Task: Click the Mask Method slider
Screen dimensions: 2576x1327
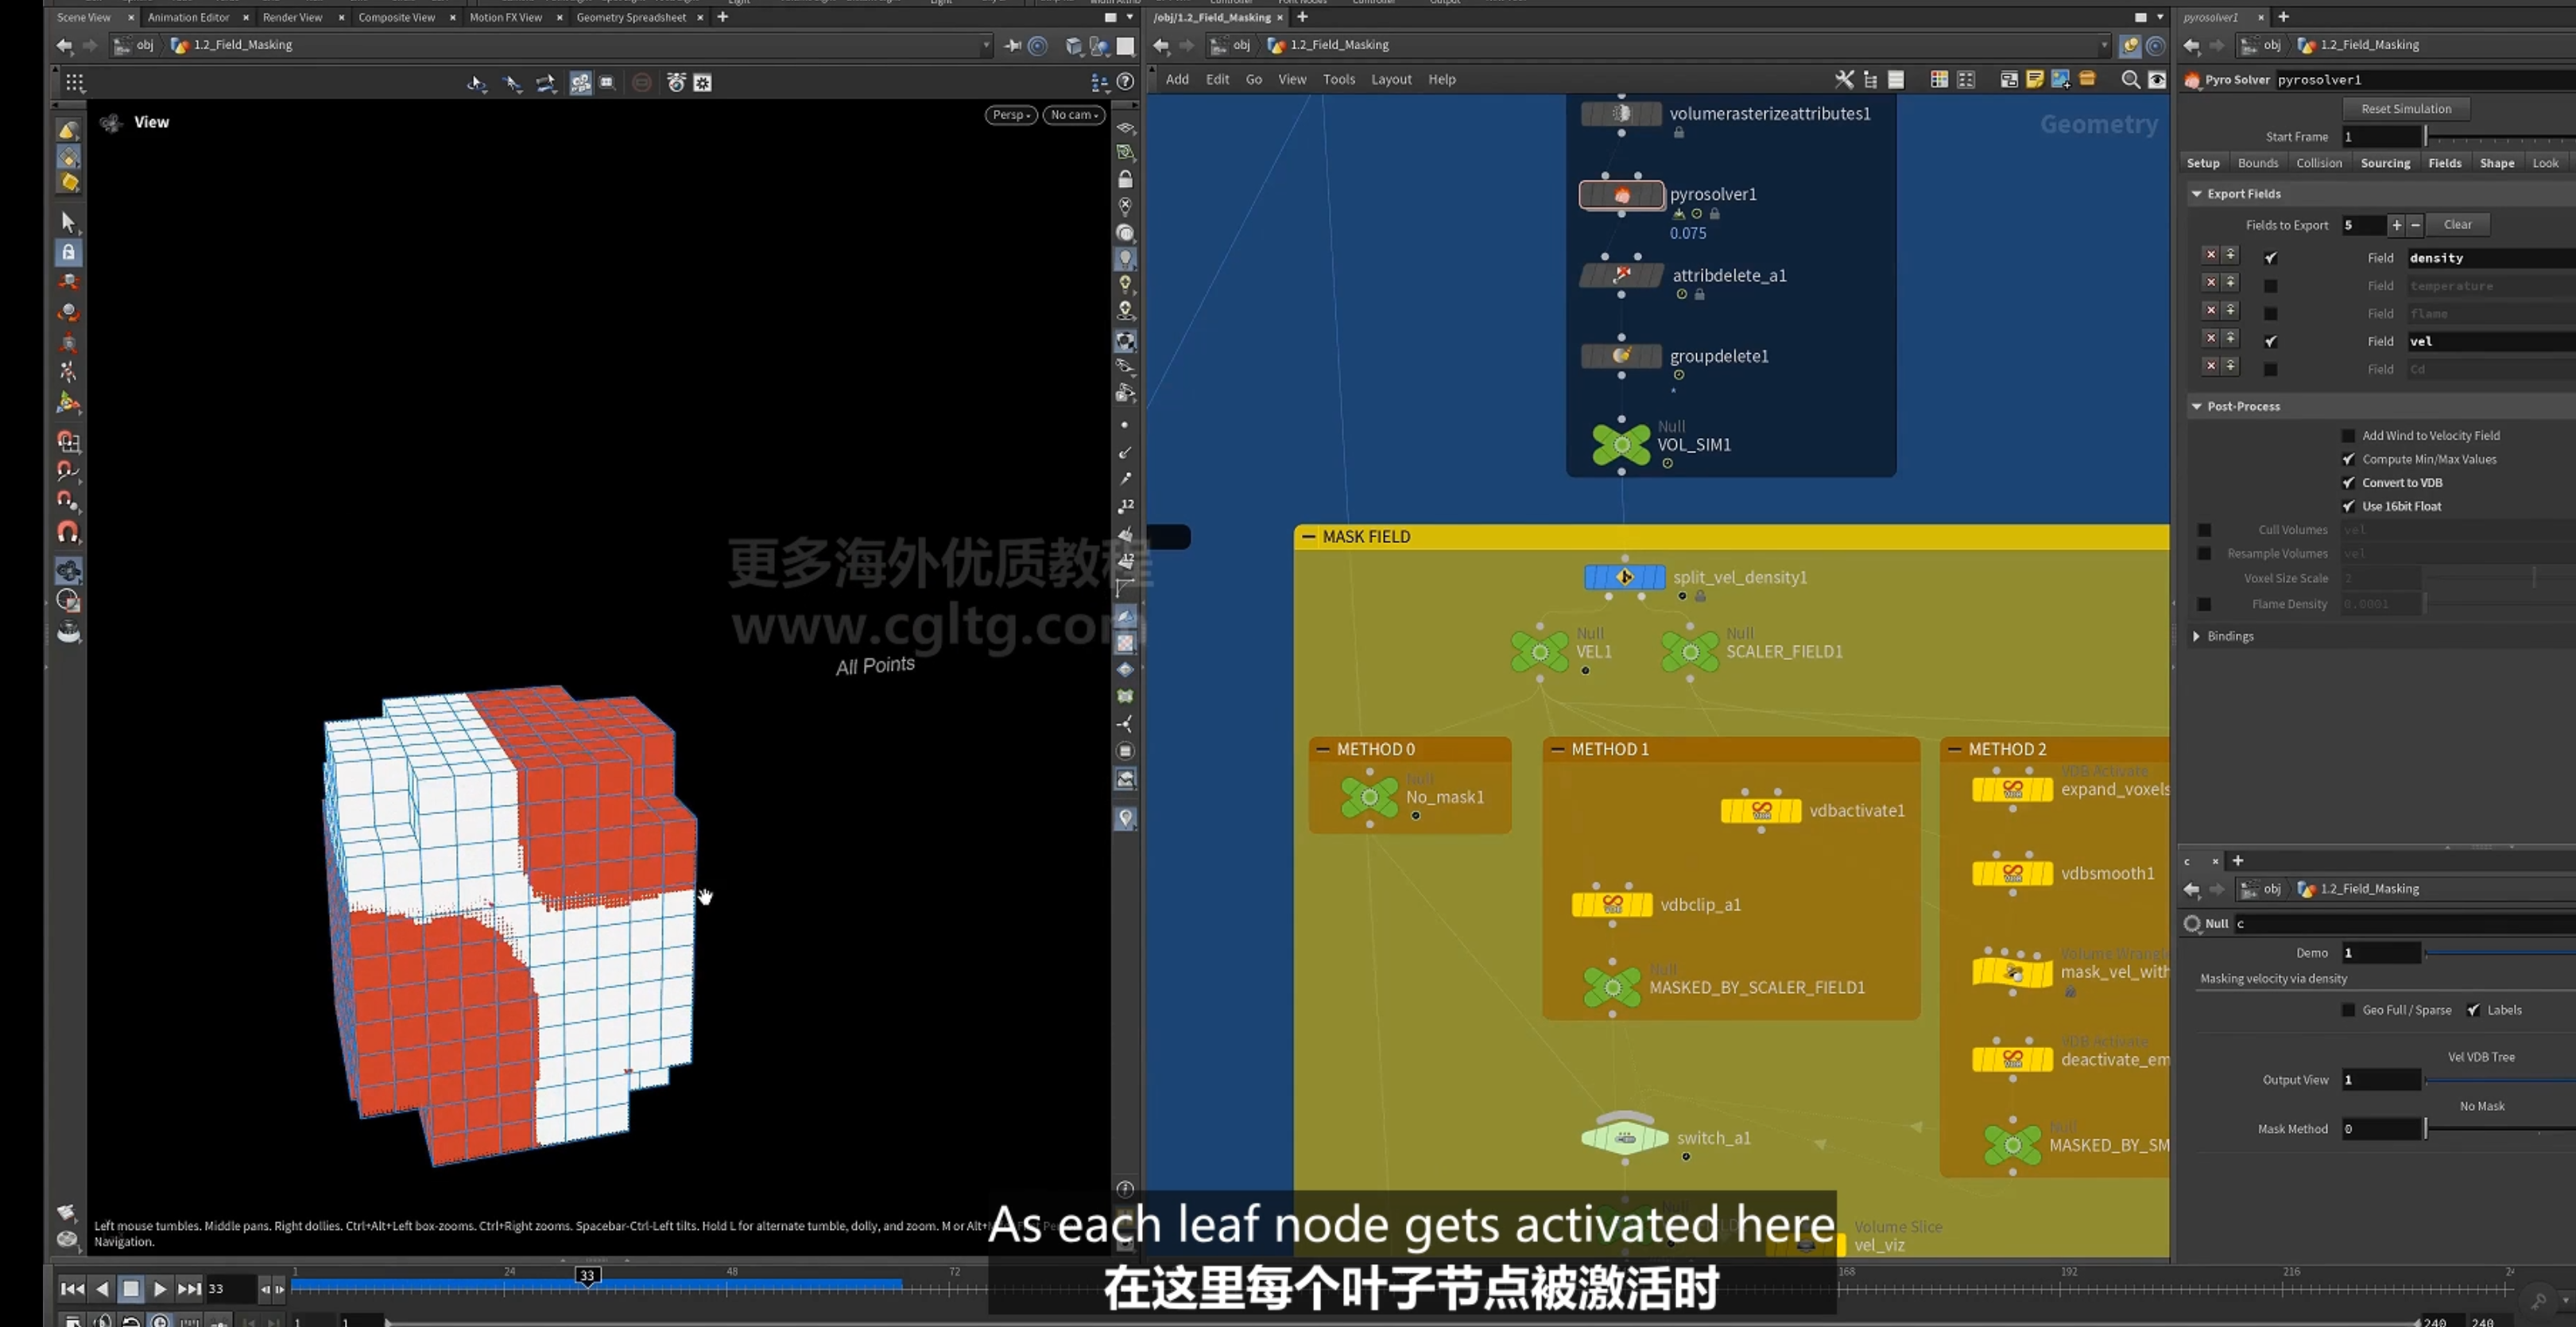Action: coord(2500,1129)
